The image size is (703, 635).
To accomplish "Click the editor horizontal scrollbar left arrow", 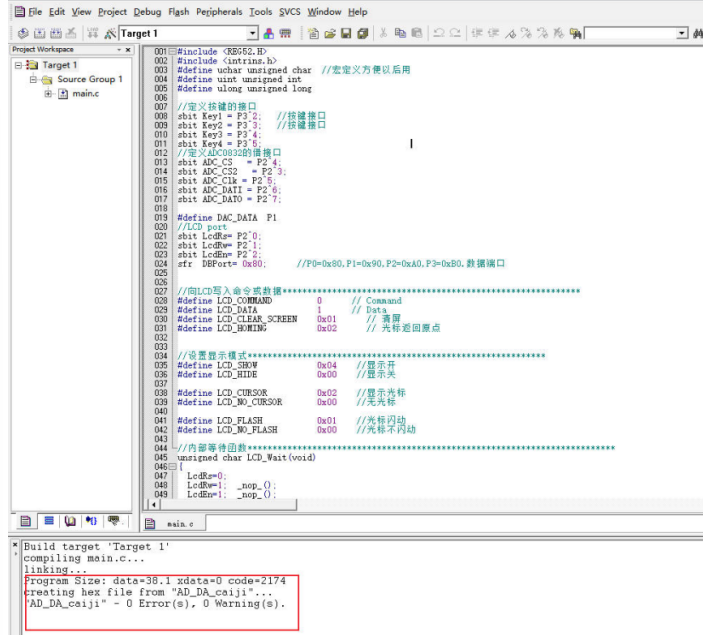I will (154, 505).
